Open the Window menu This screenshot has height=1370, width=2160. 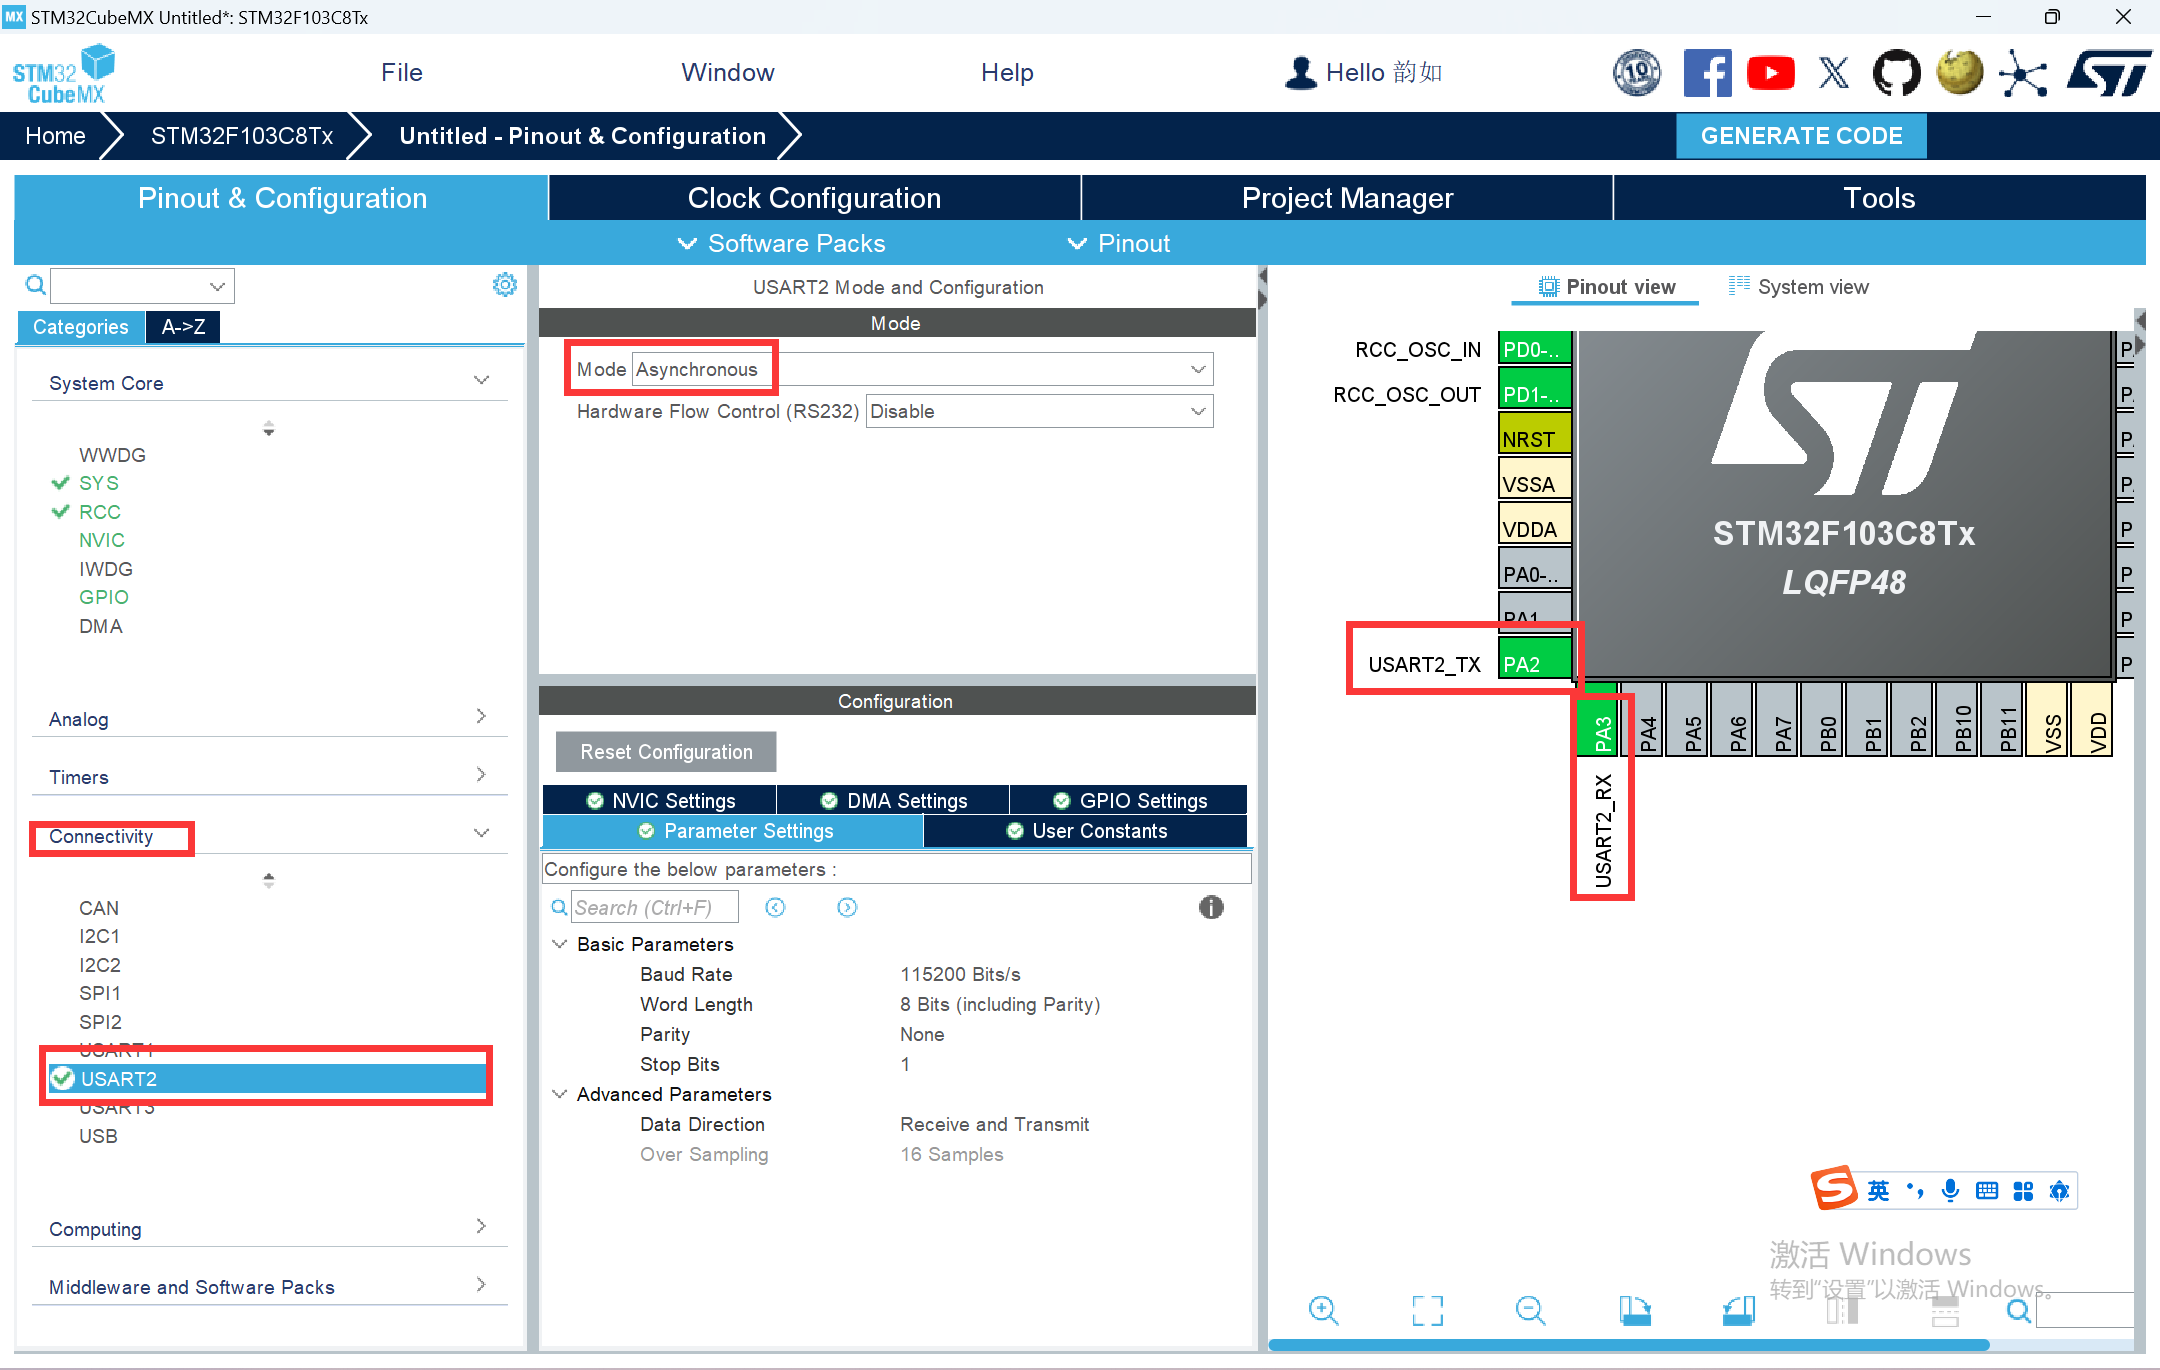pyautogui.click(x=728, y=72)
